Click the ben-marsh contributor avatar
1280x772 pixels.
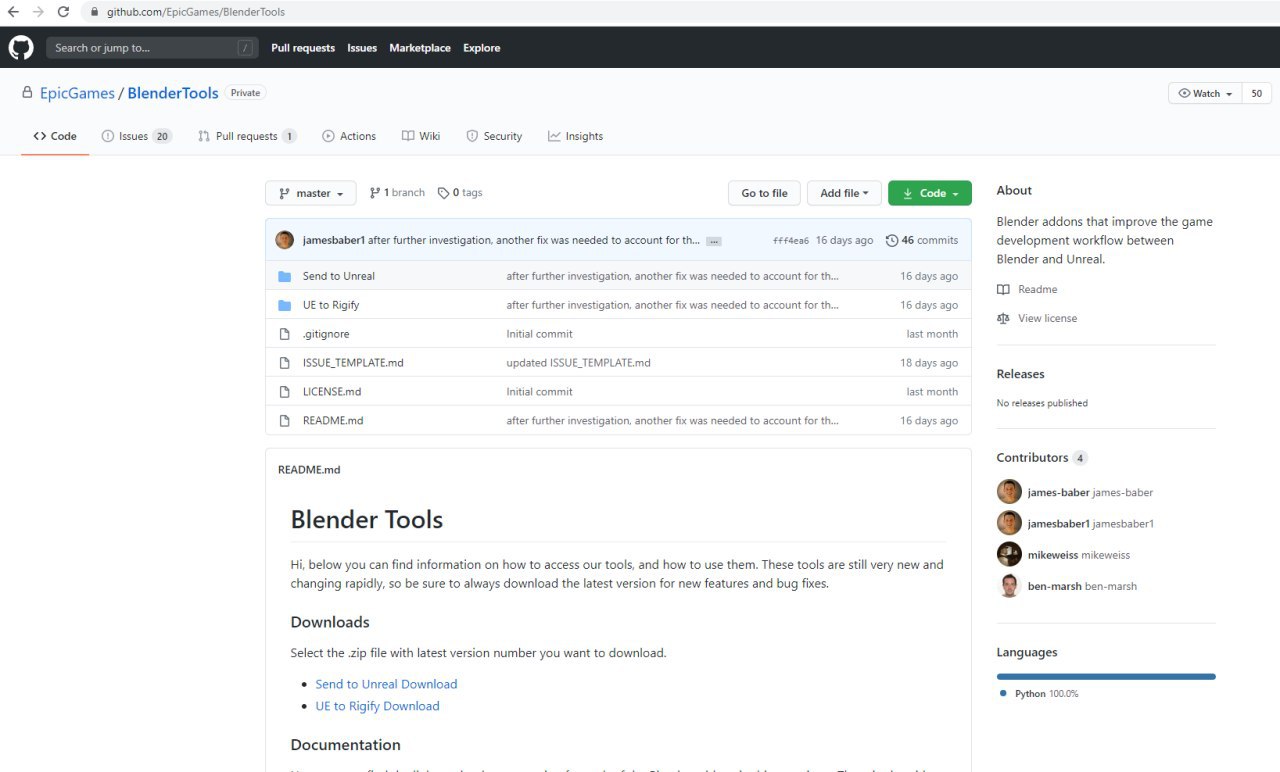pos(1009,586)
